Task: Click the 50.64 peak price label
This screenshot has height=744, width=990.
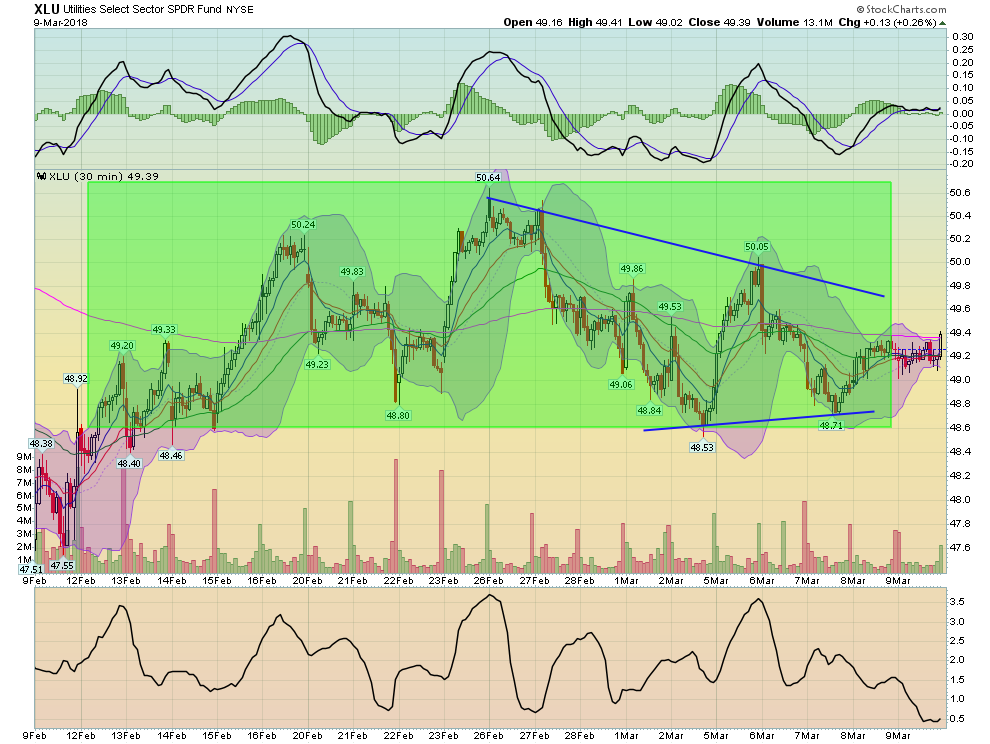Action: point(488,177)
